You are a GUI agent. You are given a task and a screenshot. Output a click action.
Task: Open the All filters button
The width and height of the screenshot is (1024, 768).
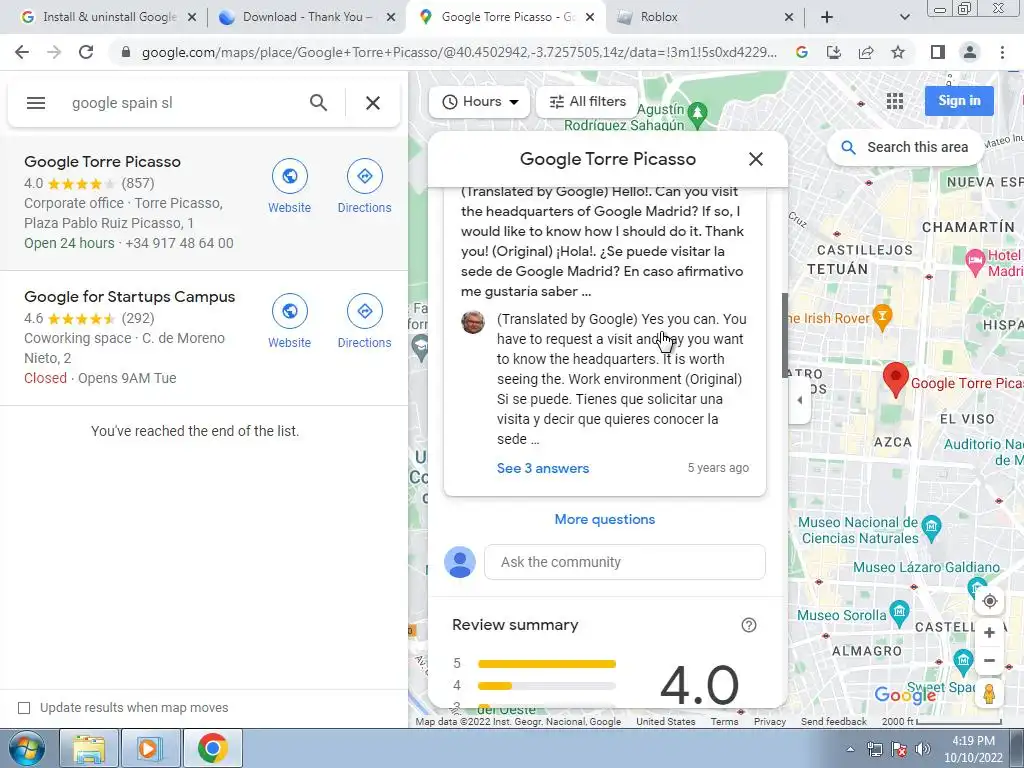click(587, 102)
